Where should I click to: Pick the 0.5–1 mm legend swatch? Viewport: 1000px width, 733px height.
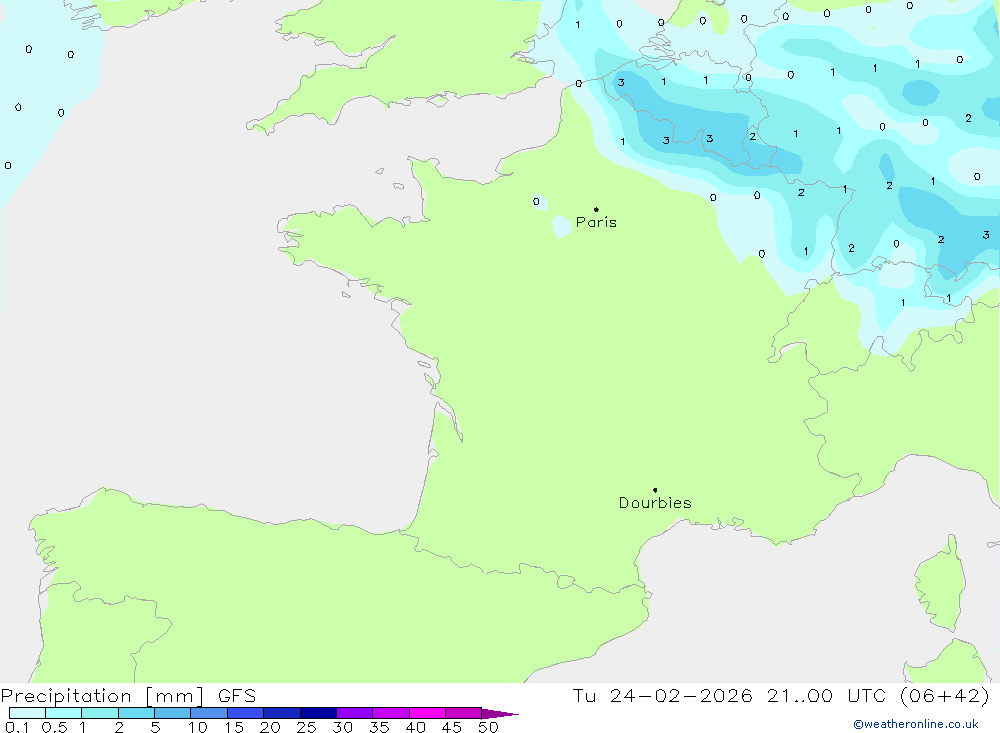click(63, 713)
